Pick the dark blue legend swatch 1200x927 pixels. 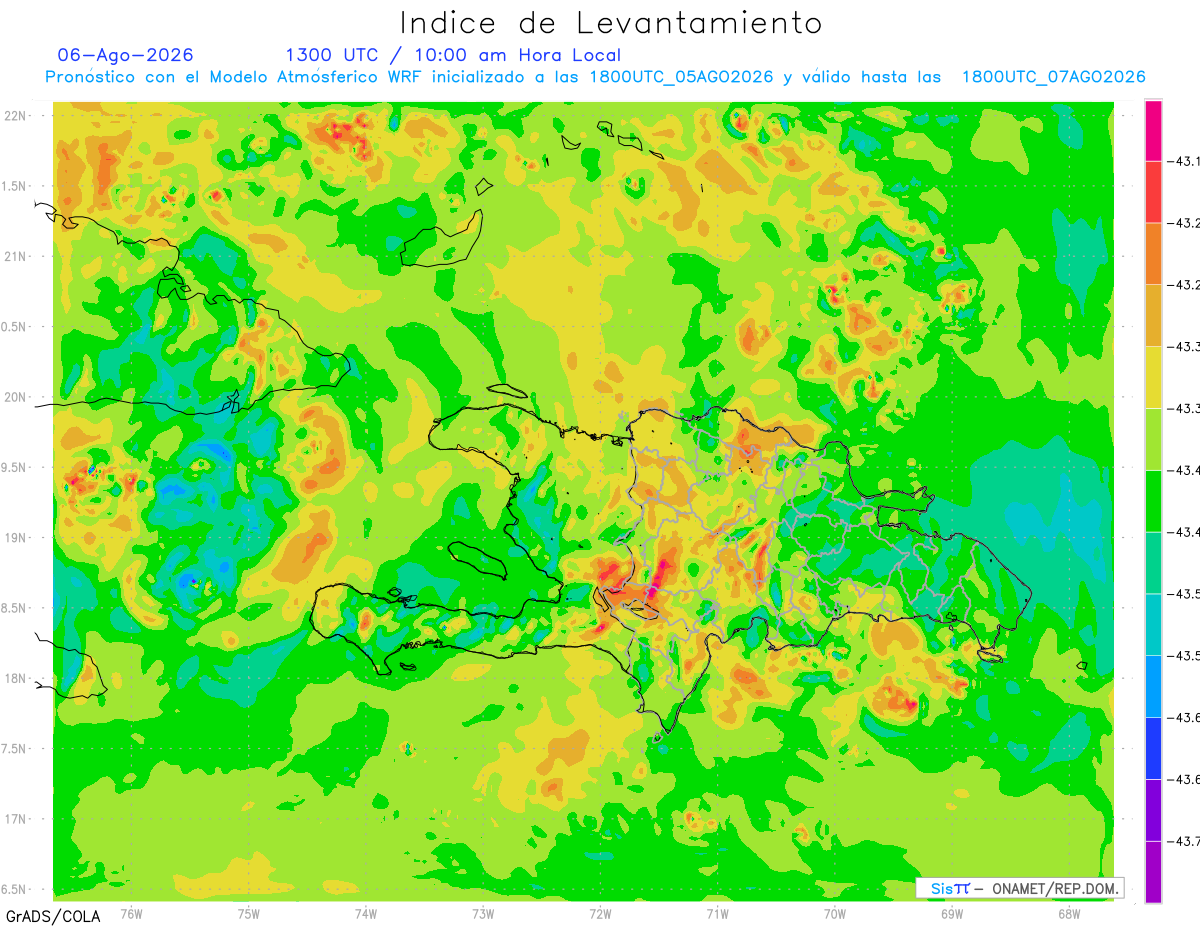point(1153,749)
